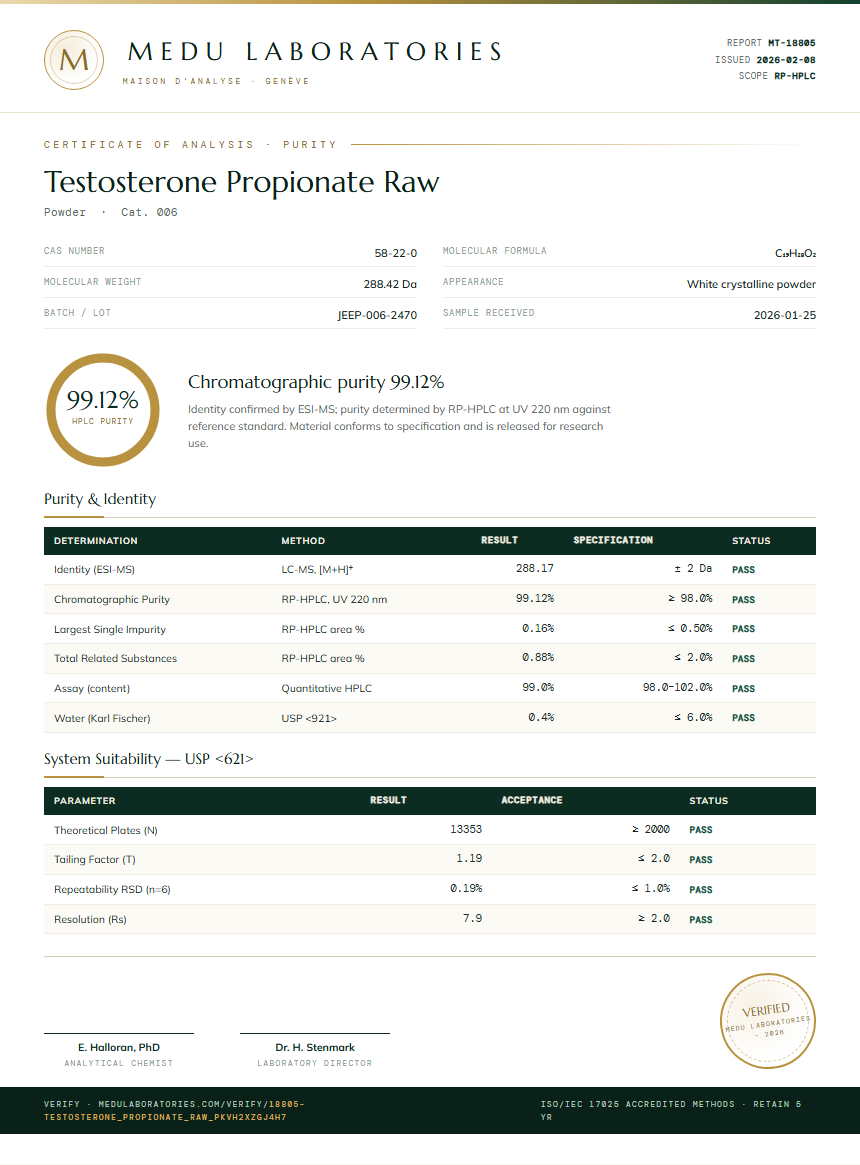Click the Purity & Identity section heading
The width and height of the screenshot is (860, 1165).
tap(100, 499)
